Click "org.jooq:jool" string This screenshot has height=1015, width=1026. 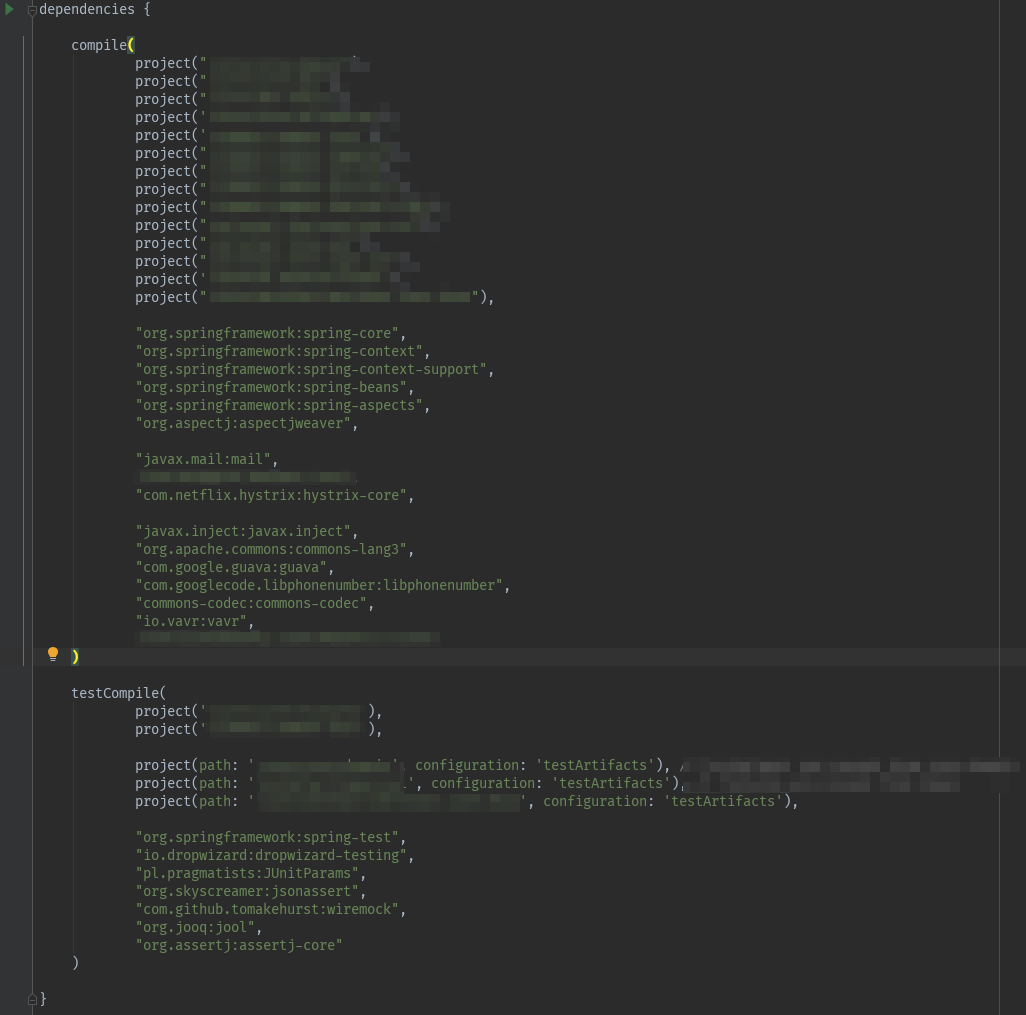tap(198, 927)
